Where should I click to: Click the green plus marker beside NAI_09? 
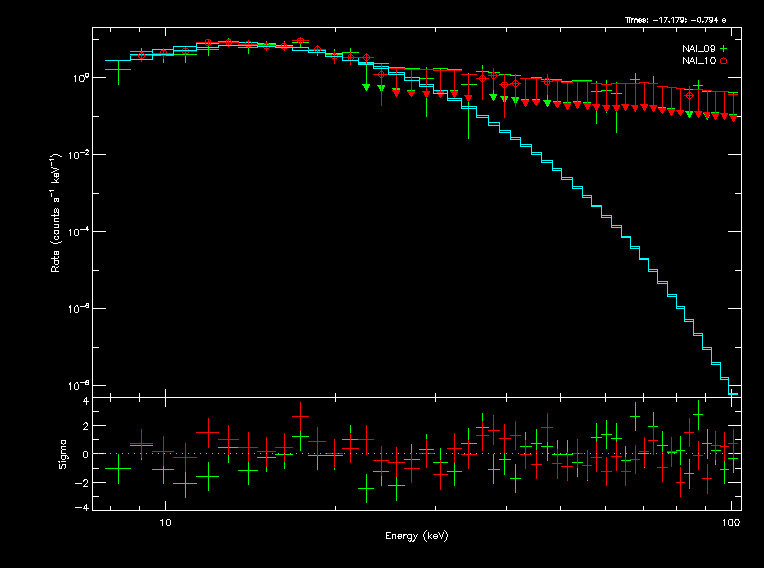pyautogui.click(x=723, y=49)
